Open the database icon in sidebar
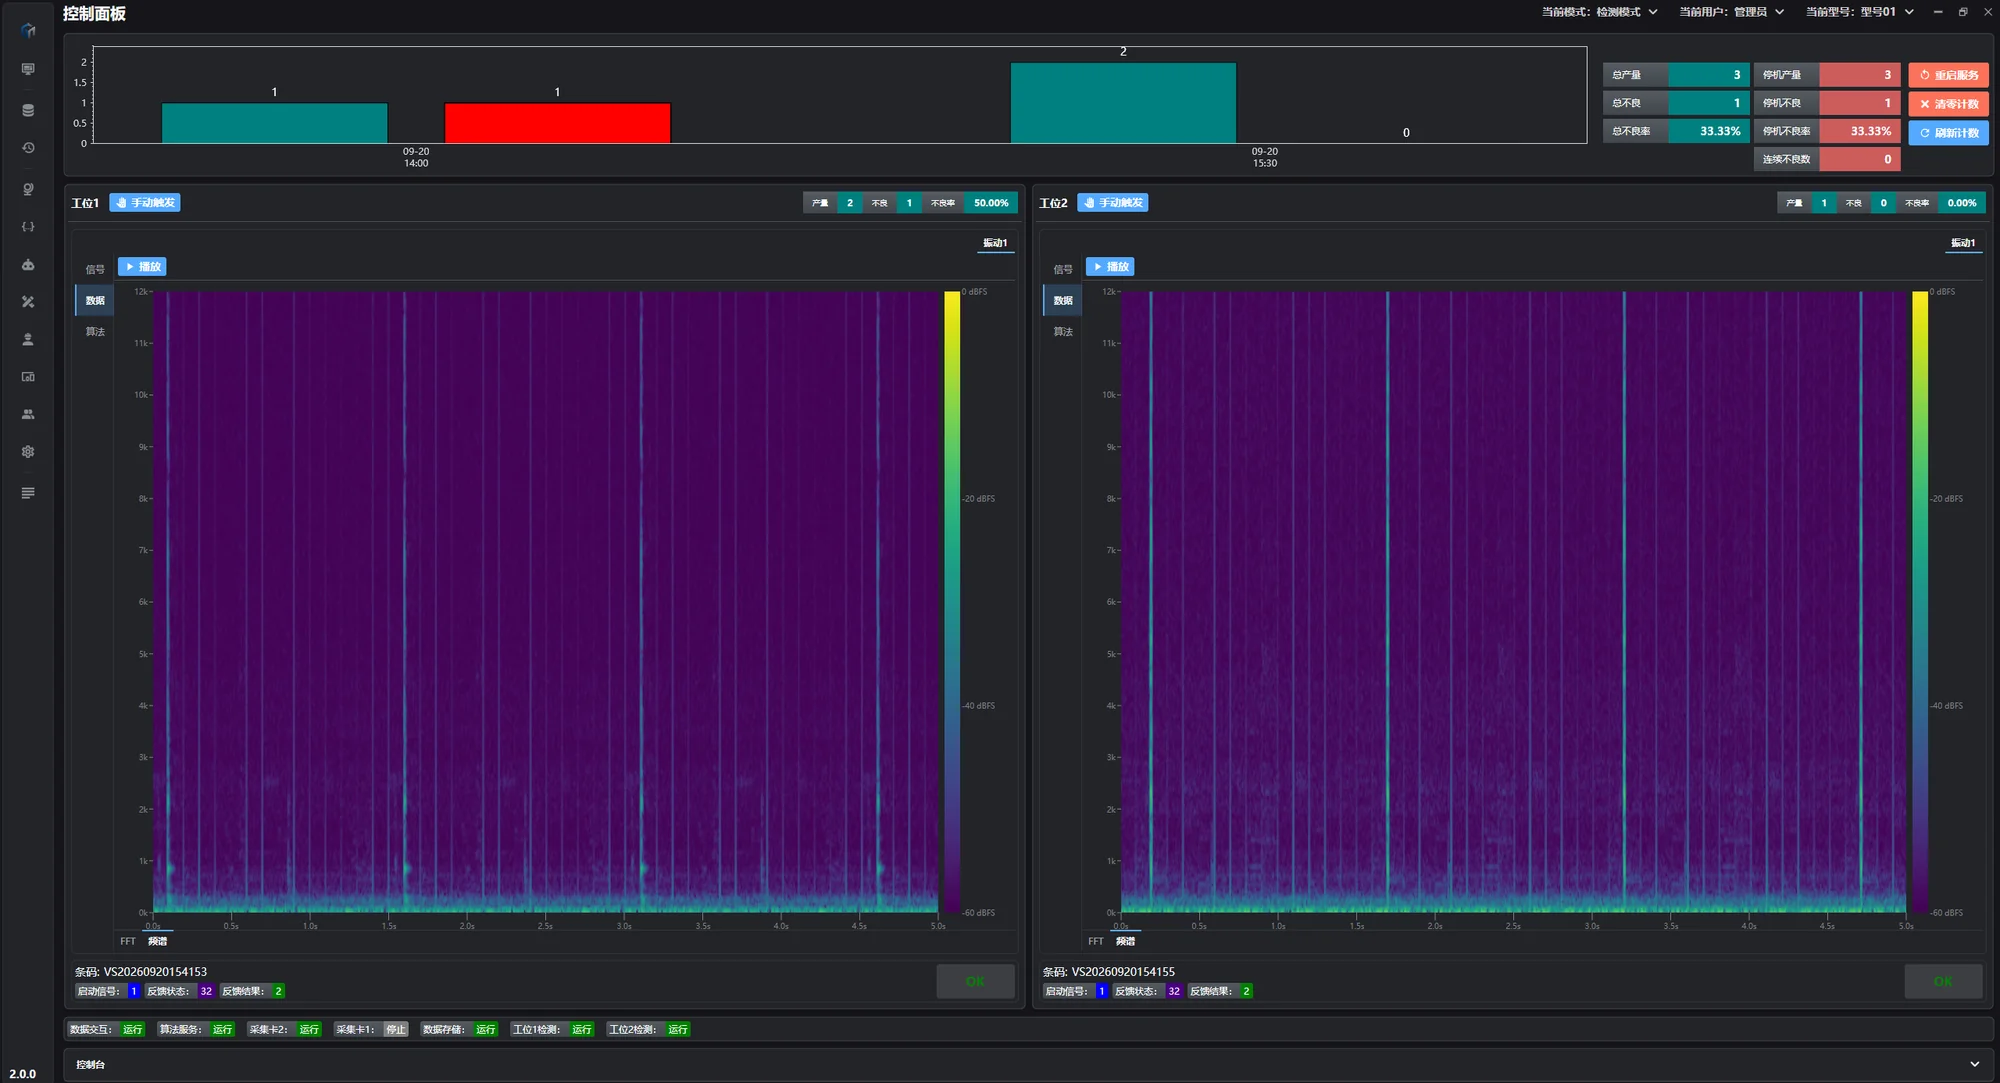The width and height of the screenshot is (2000, 1083). [x=28, y=110]
